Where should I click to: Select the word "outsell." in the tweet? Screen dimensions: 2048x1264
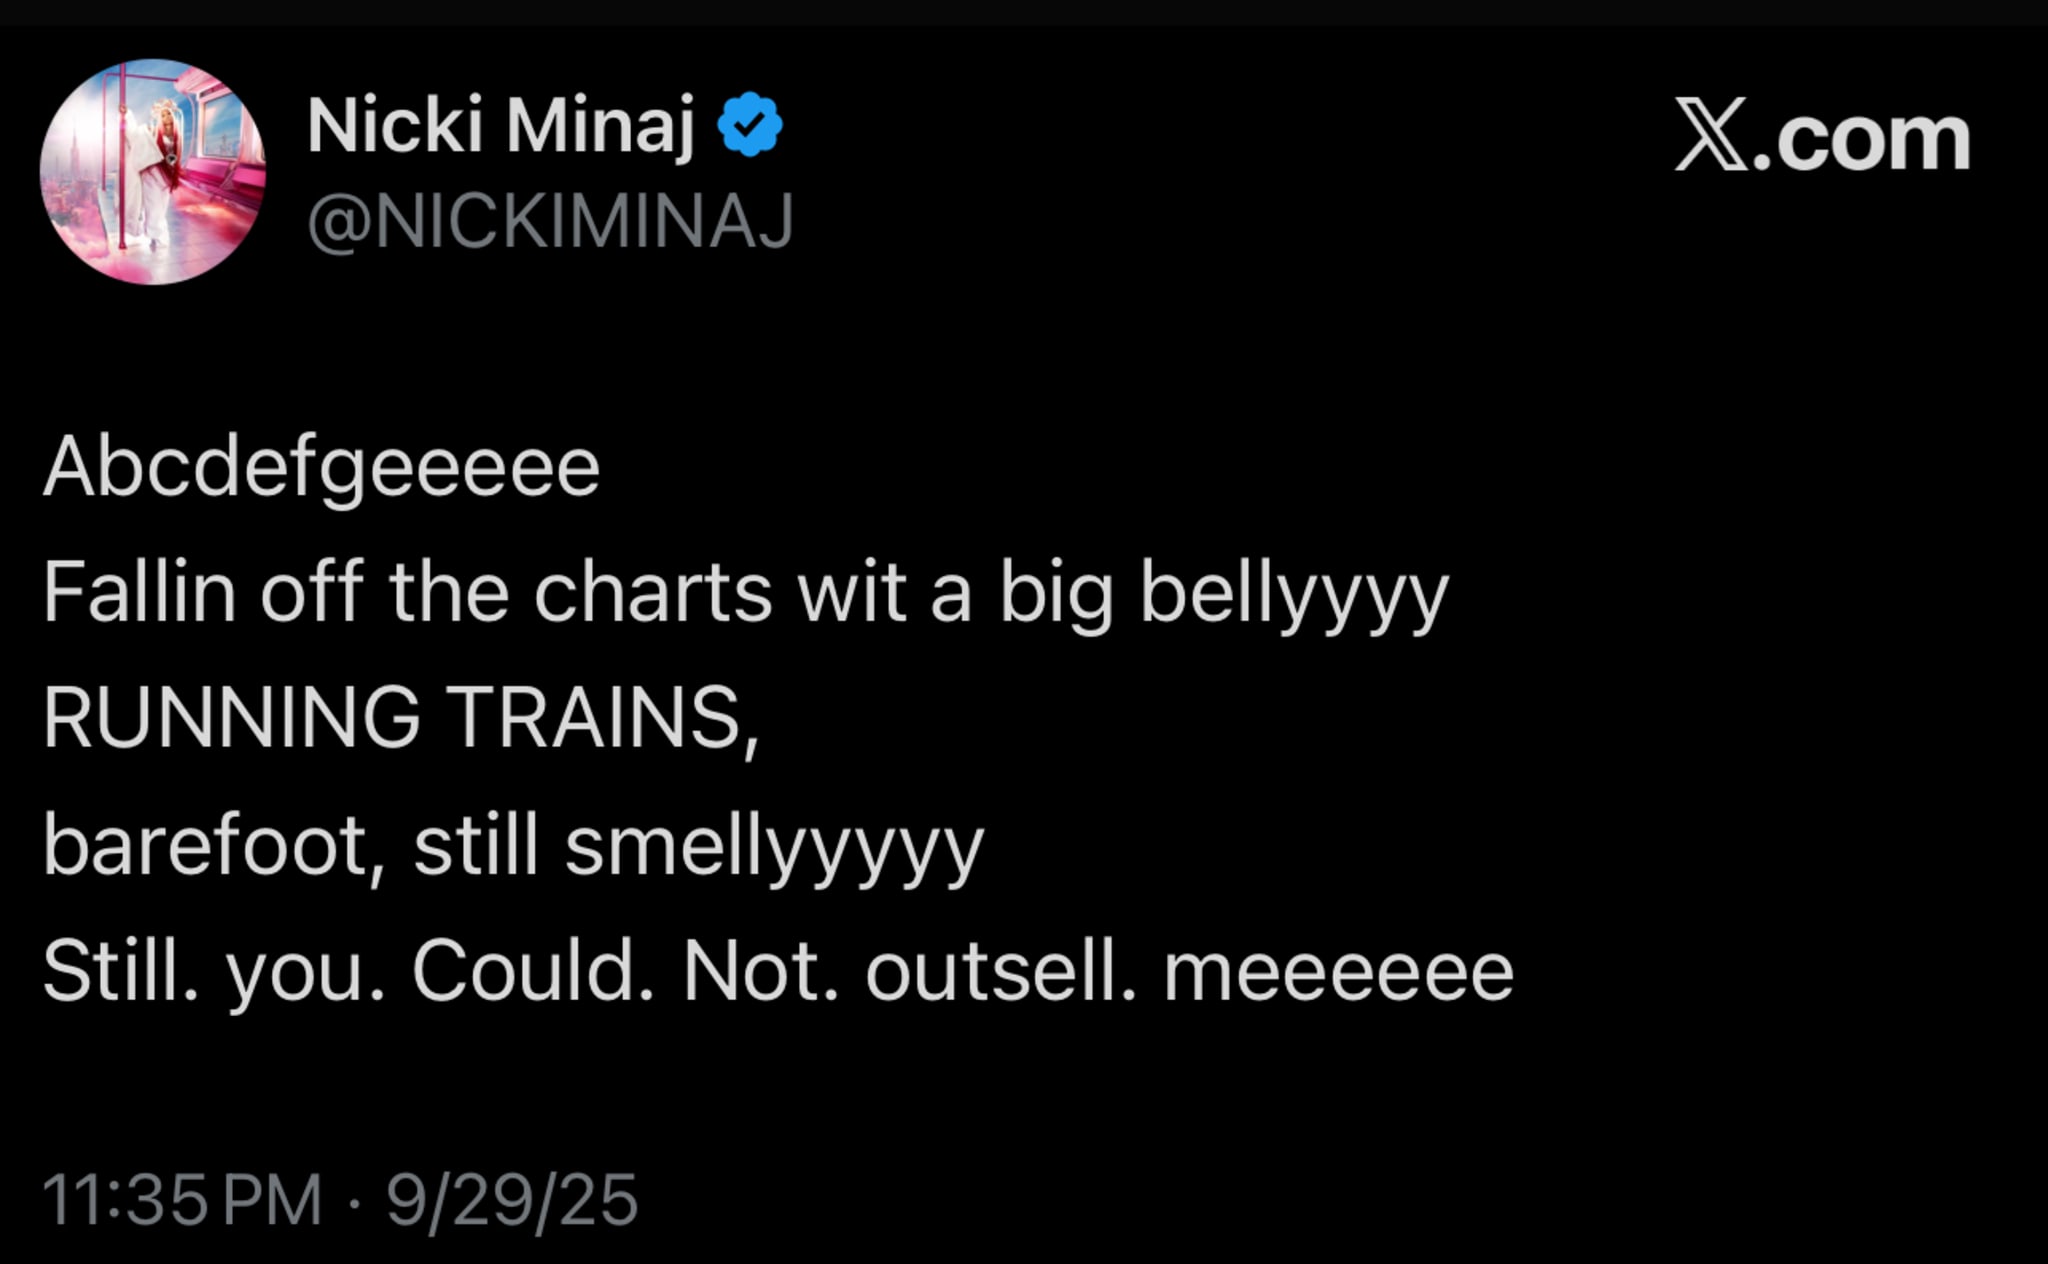[1001, 971]
